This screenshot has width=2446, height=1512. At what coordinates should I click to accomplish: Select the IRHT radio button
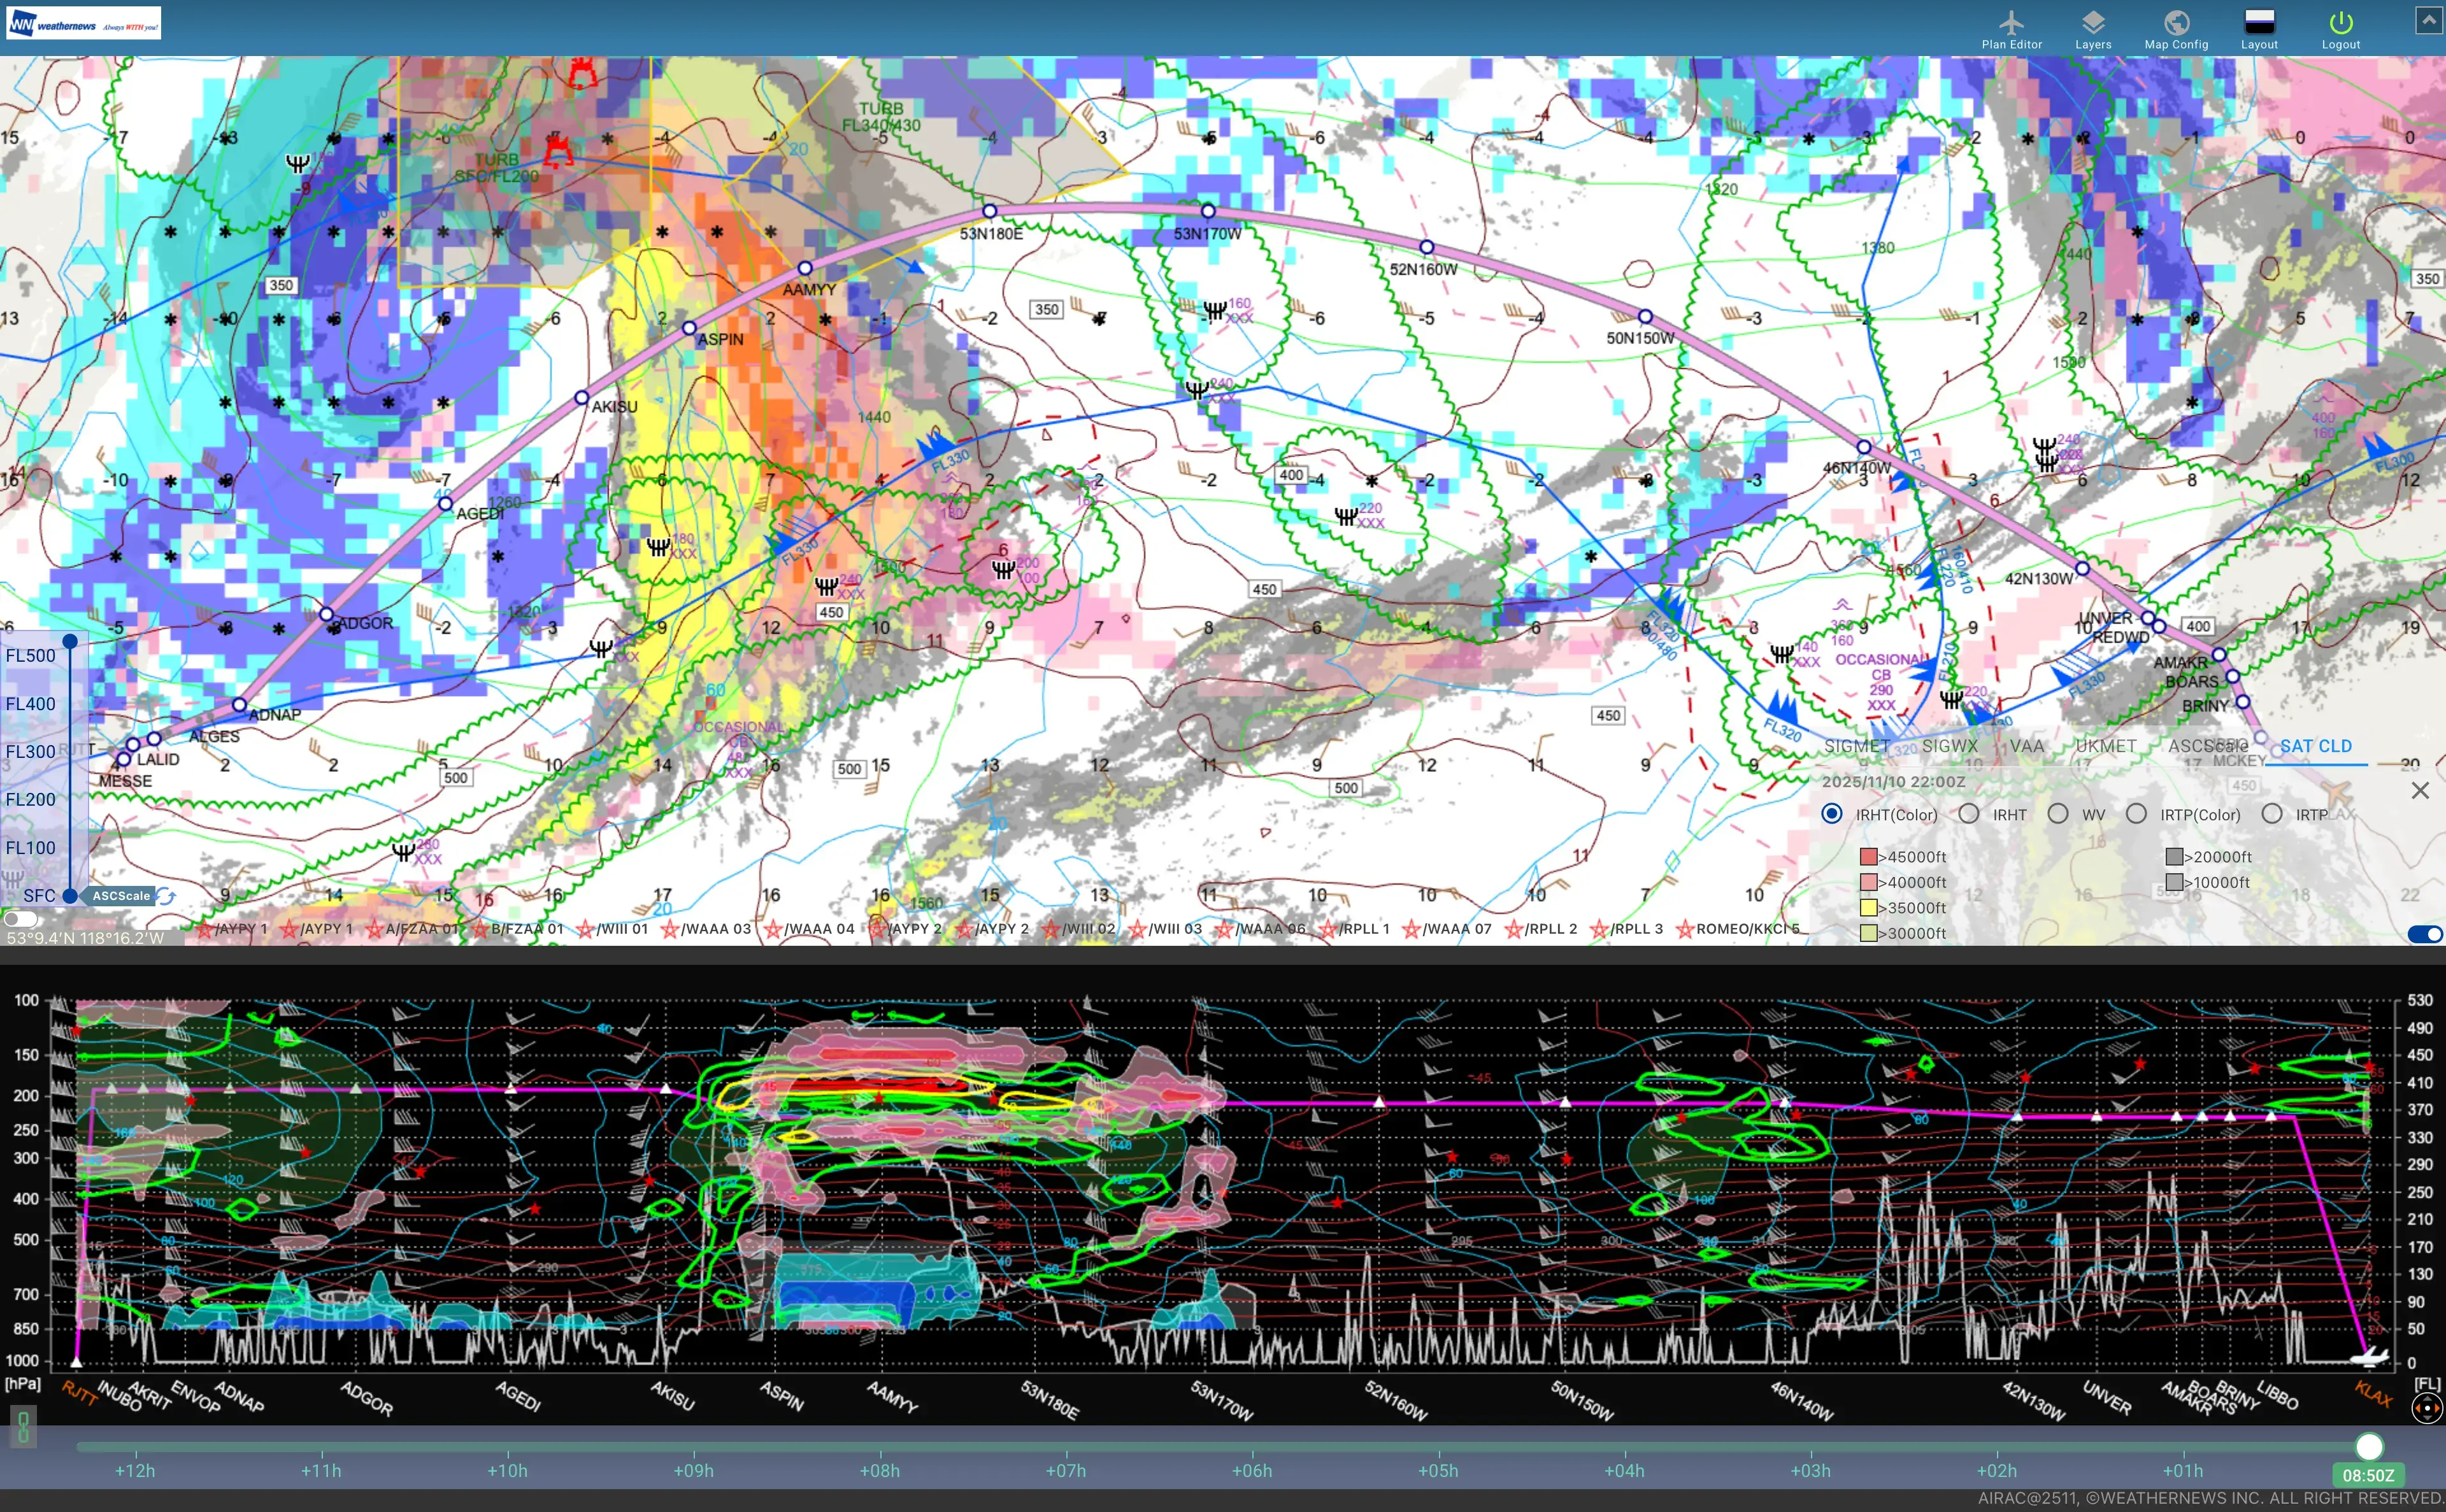1968,814
